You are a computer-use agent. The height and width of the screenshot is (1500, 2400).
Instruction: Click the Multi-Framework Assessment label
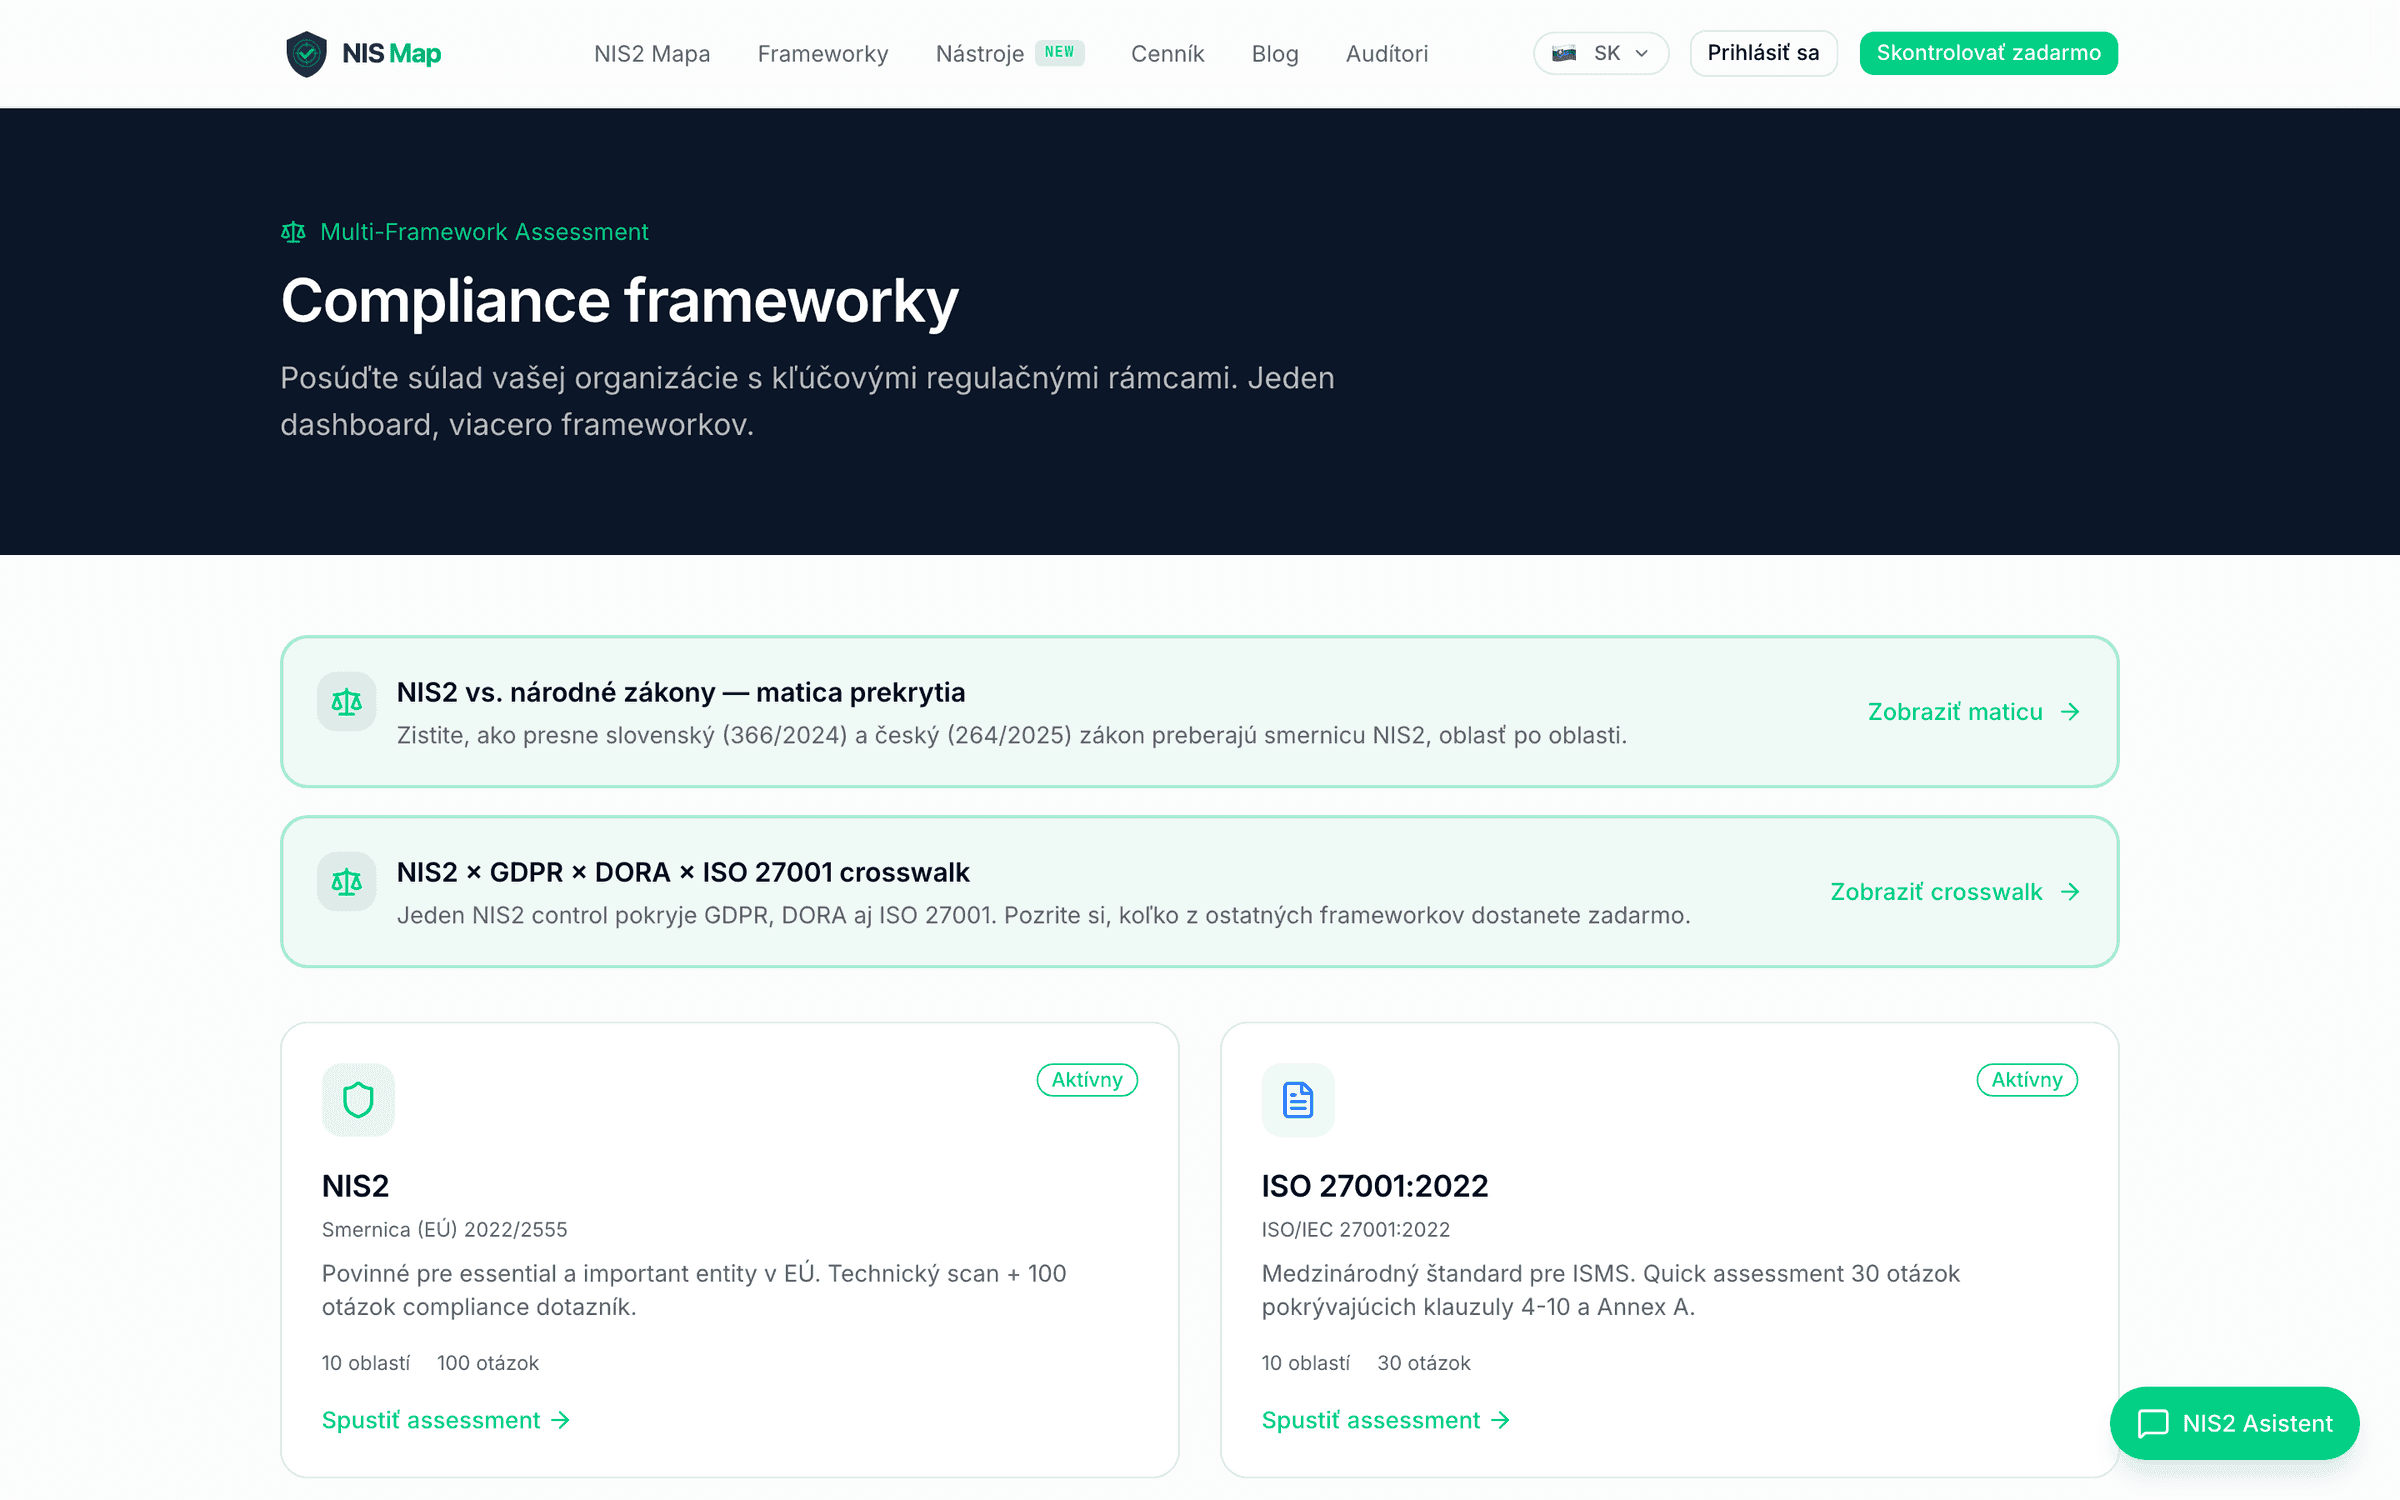click(484, 232)
